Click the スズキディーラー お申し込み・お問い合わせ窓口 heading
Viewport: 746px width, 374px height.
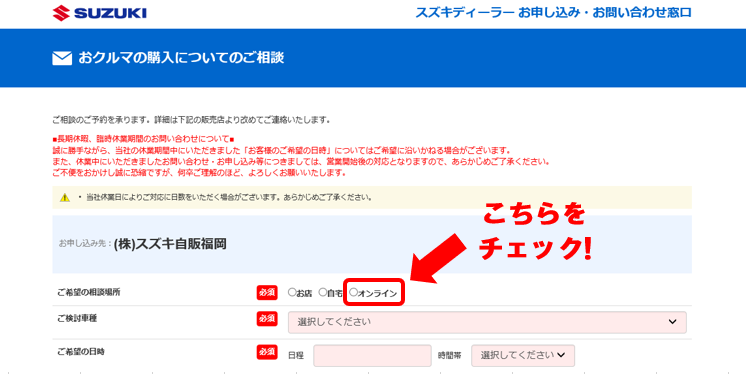point(553,12)
